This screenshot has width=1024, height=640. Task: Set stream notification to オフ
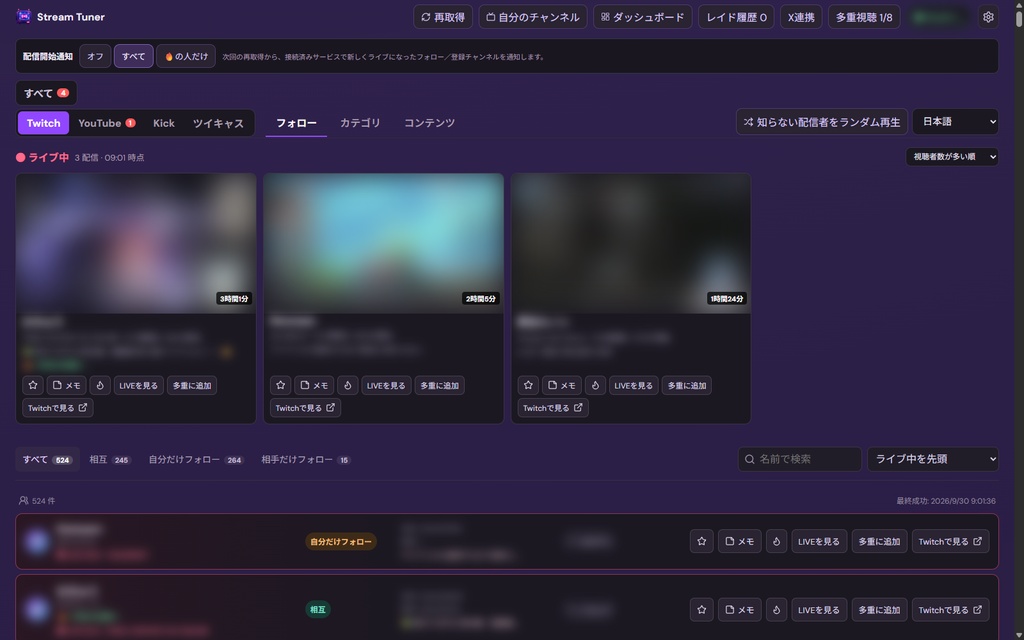tap(95, 56)
